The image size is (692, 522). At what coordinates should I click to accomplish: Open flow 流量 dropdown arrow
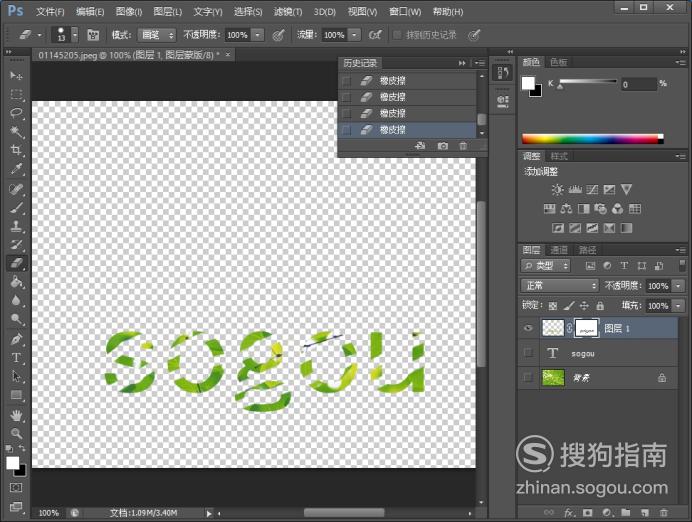(354, 35)
